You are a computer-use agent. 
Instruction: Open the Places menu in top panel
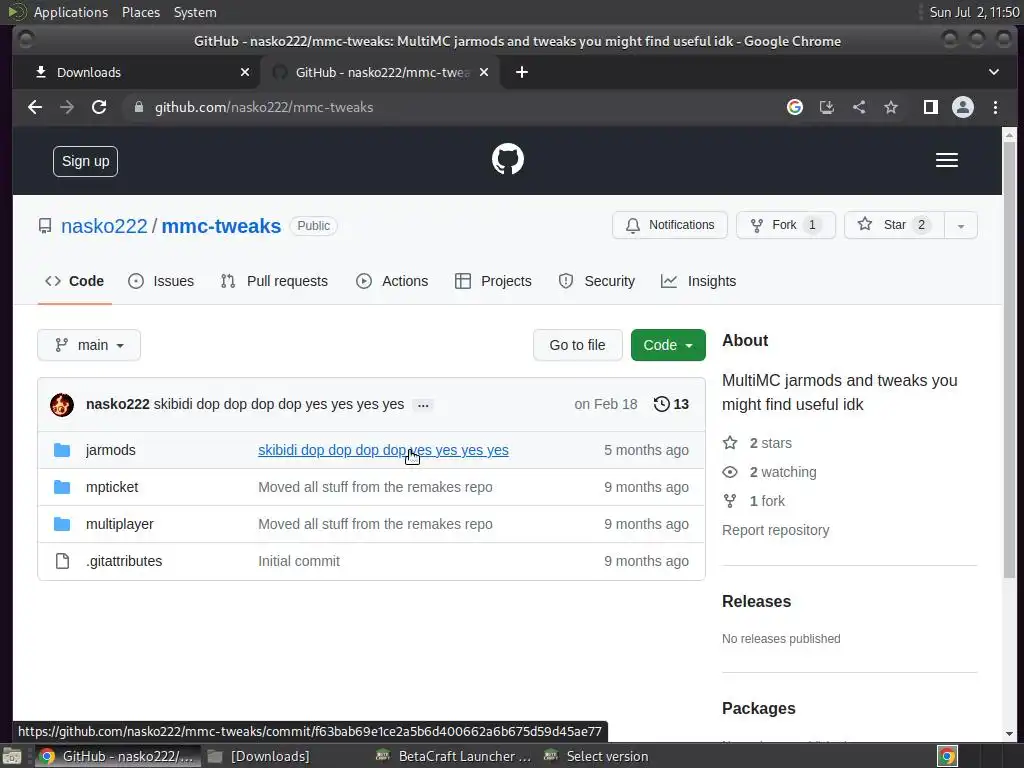(140, 12)
